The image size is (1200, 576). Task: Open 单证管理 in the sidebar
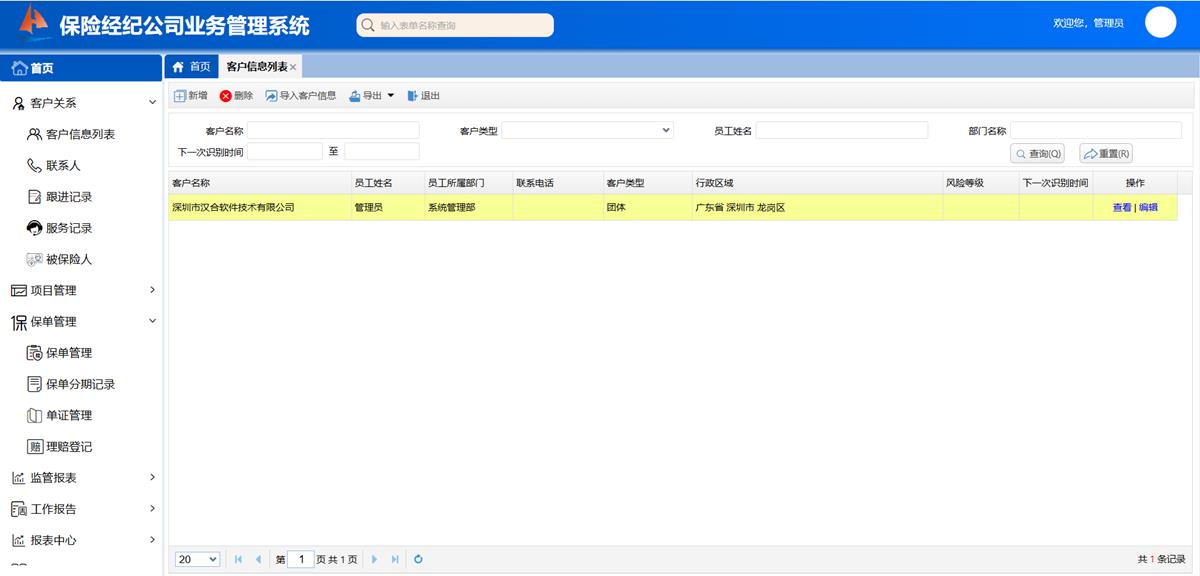pos(69,415)
